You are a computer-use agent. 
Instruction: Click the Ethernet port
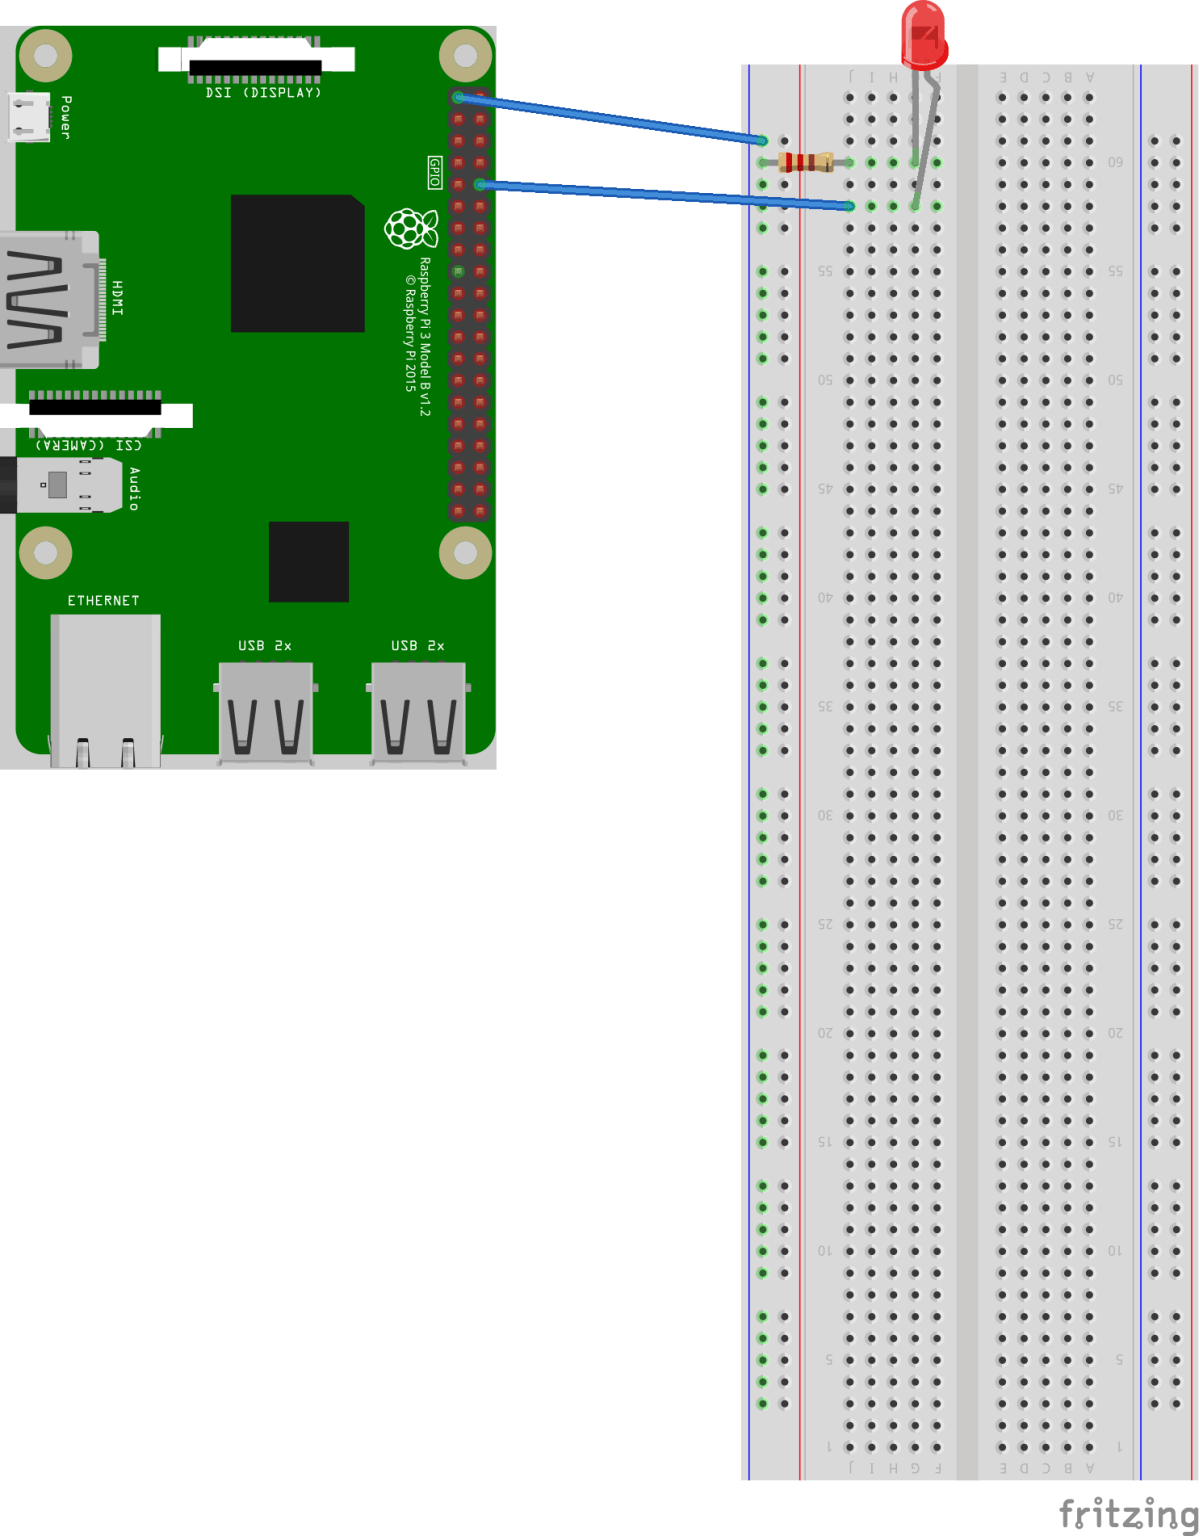tap(105, 691)
